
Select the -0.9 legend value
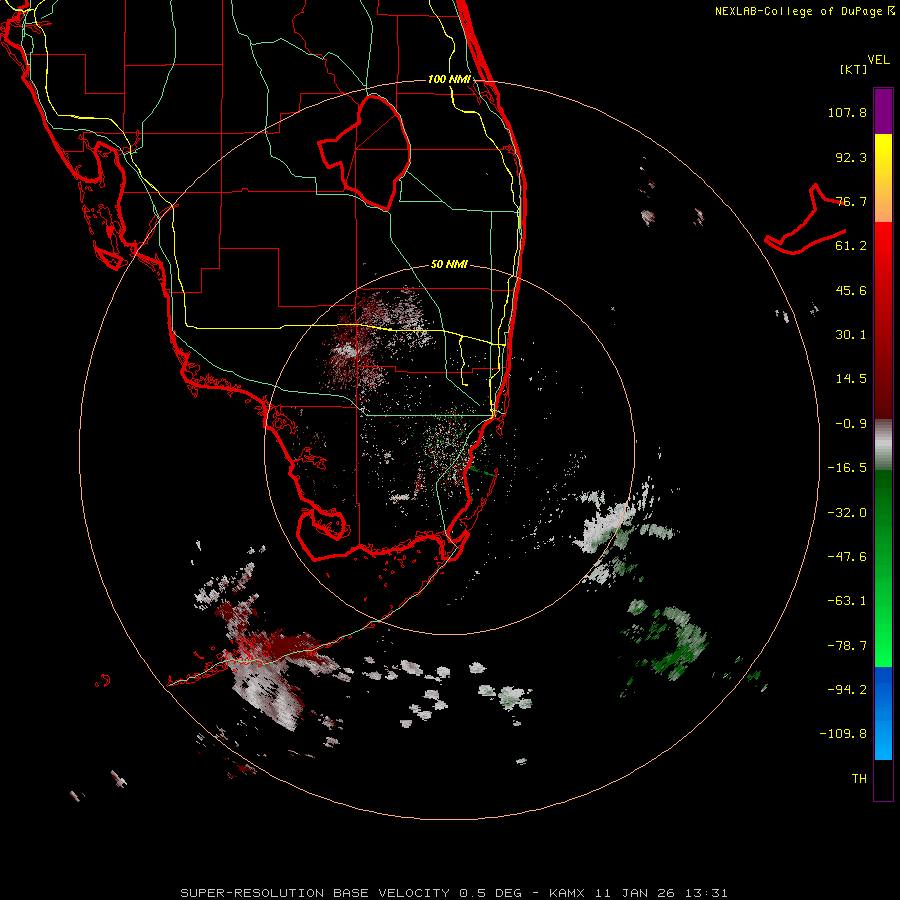851,424
